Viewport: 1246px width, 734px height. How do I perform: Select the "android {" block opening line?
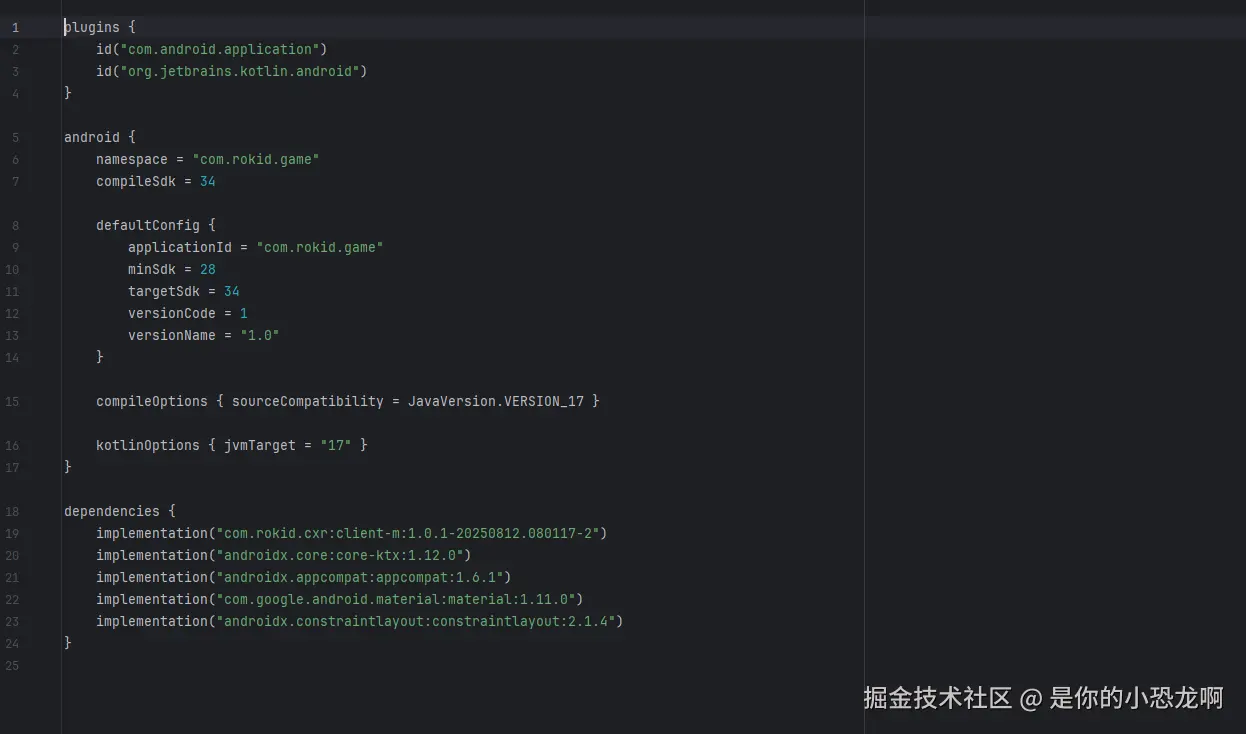tap(100, 137)
